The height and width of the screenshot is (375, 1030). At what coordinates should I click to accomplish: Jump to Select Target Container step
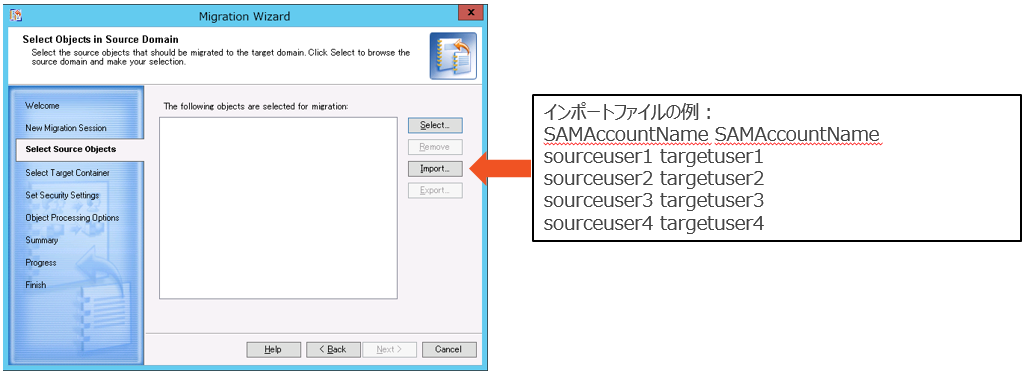67,173
